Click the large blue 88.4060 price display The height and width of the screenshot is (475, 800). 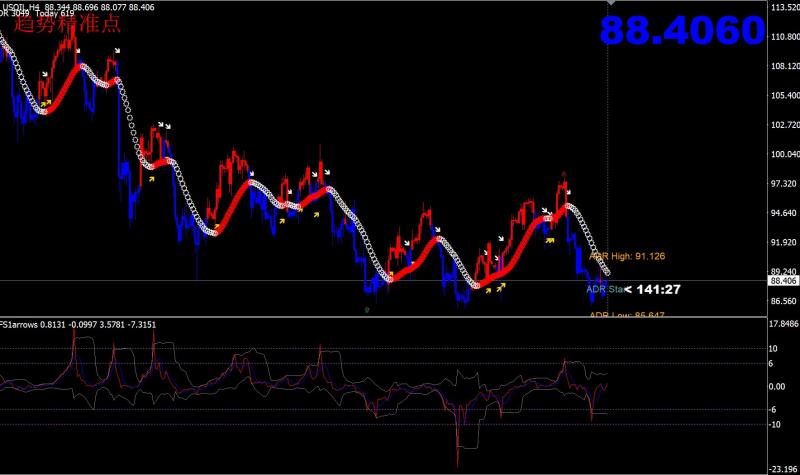pos(682,30)
